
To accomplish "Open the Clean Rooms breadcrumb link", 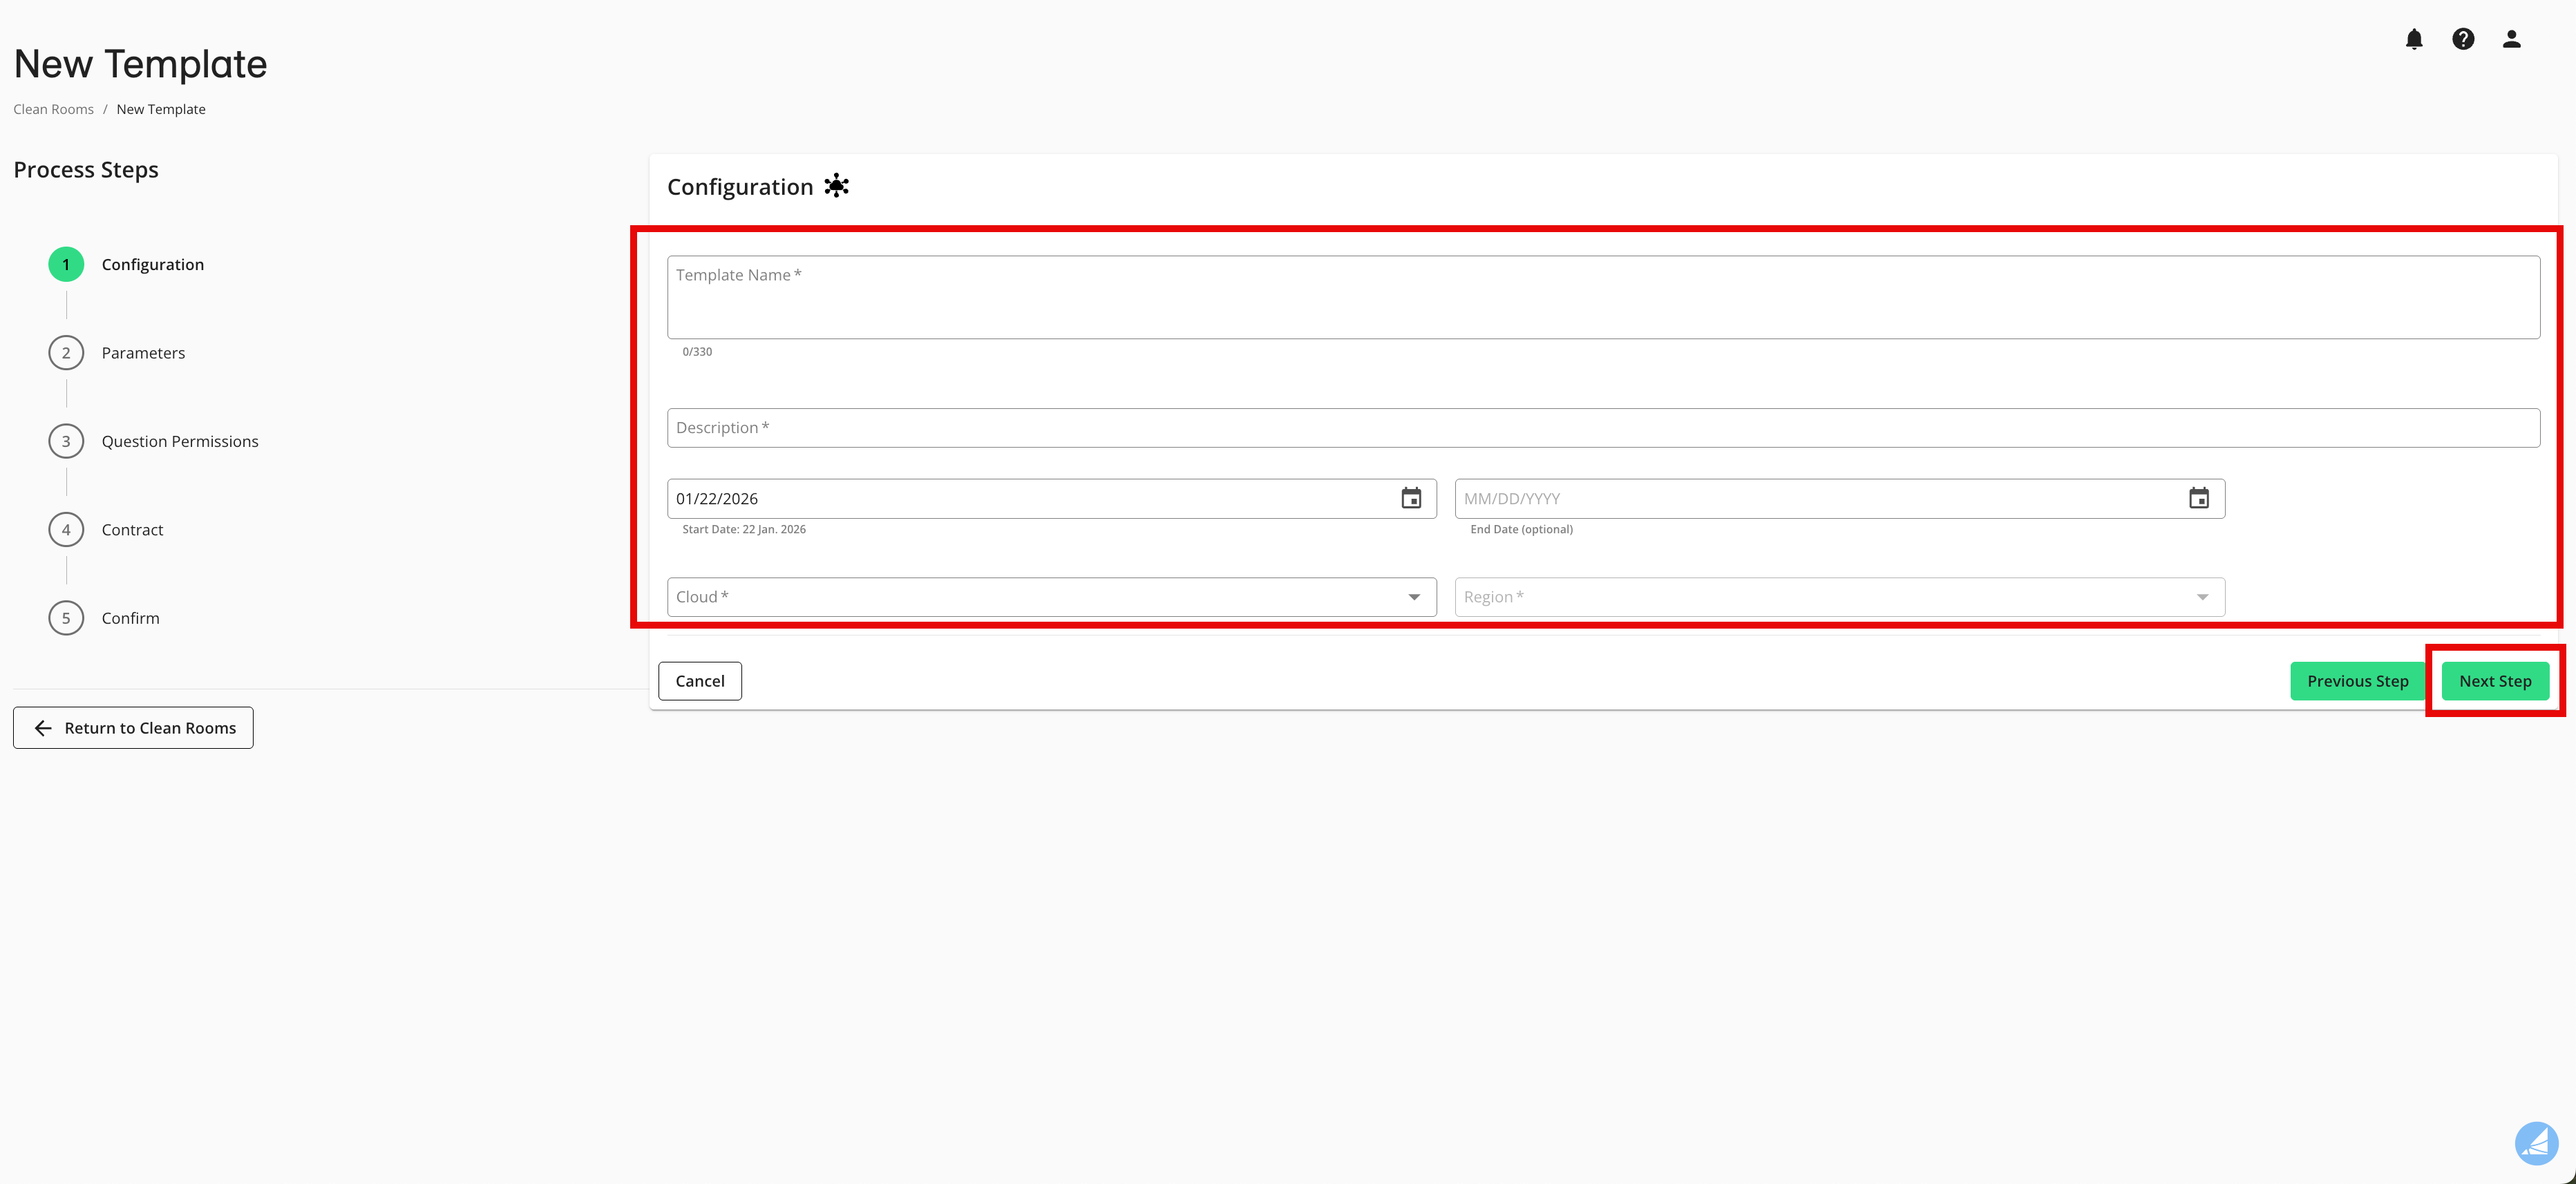I will pyautogui.click(x=53, y=108).
